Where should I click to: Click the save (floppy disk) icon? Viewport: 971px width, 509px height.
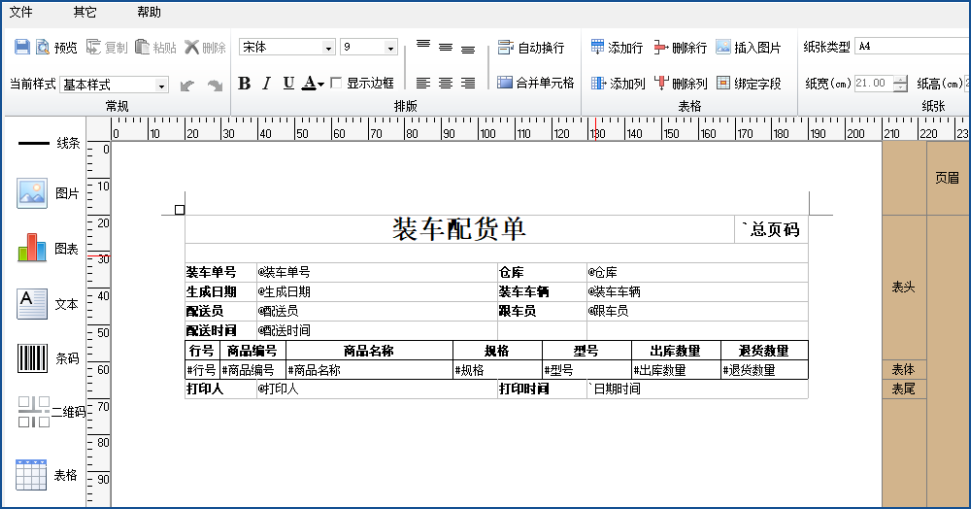point(22,47)
